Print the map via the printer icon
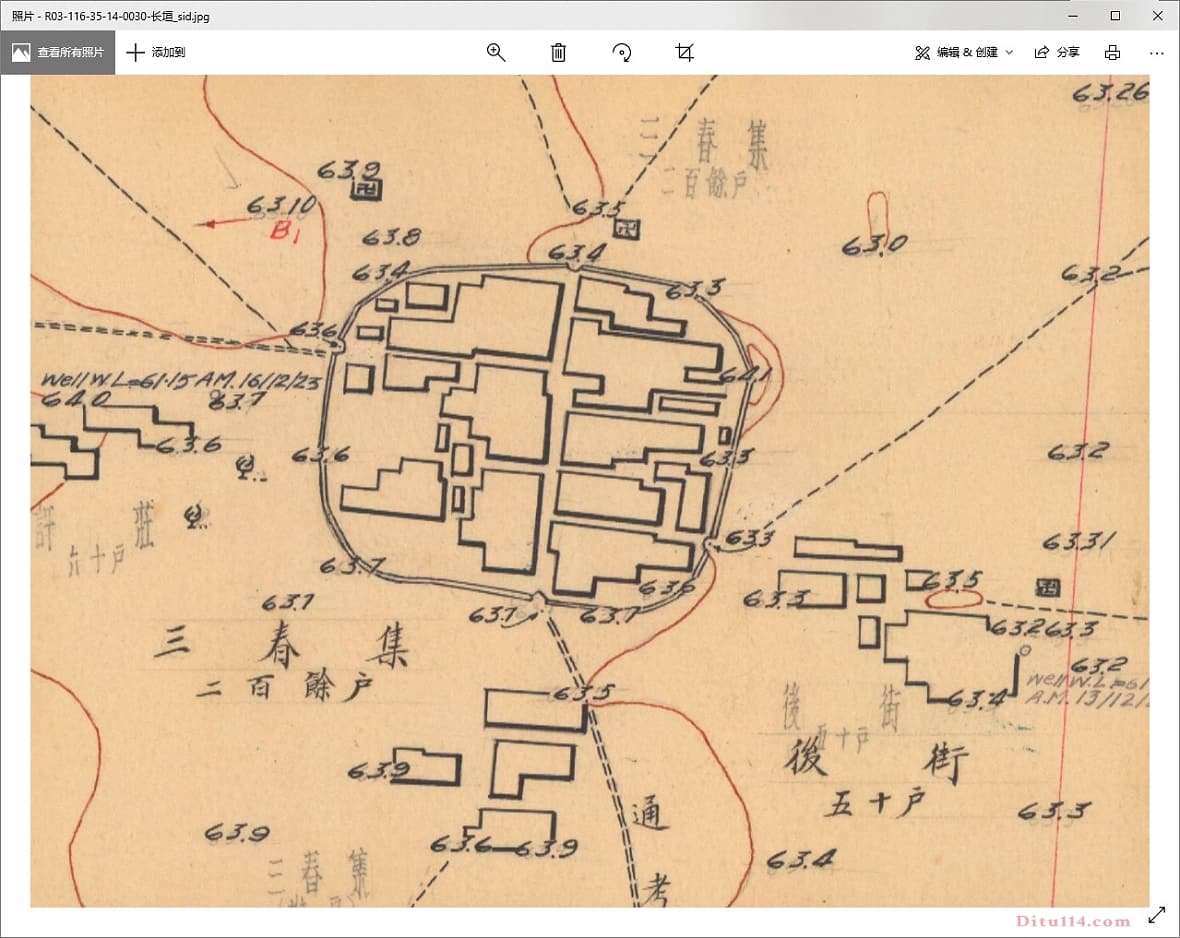 1112,52
